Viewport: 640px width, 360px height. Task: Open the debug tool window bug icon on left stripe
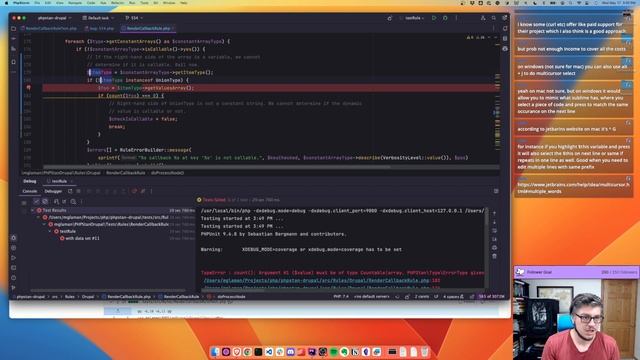point(13,238)
